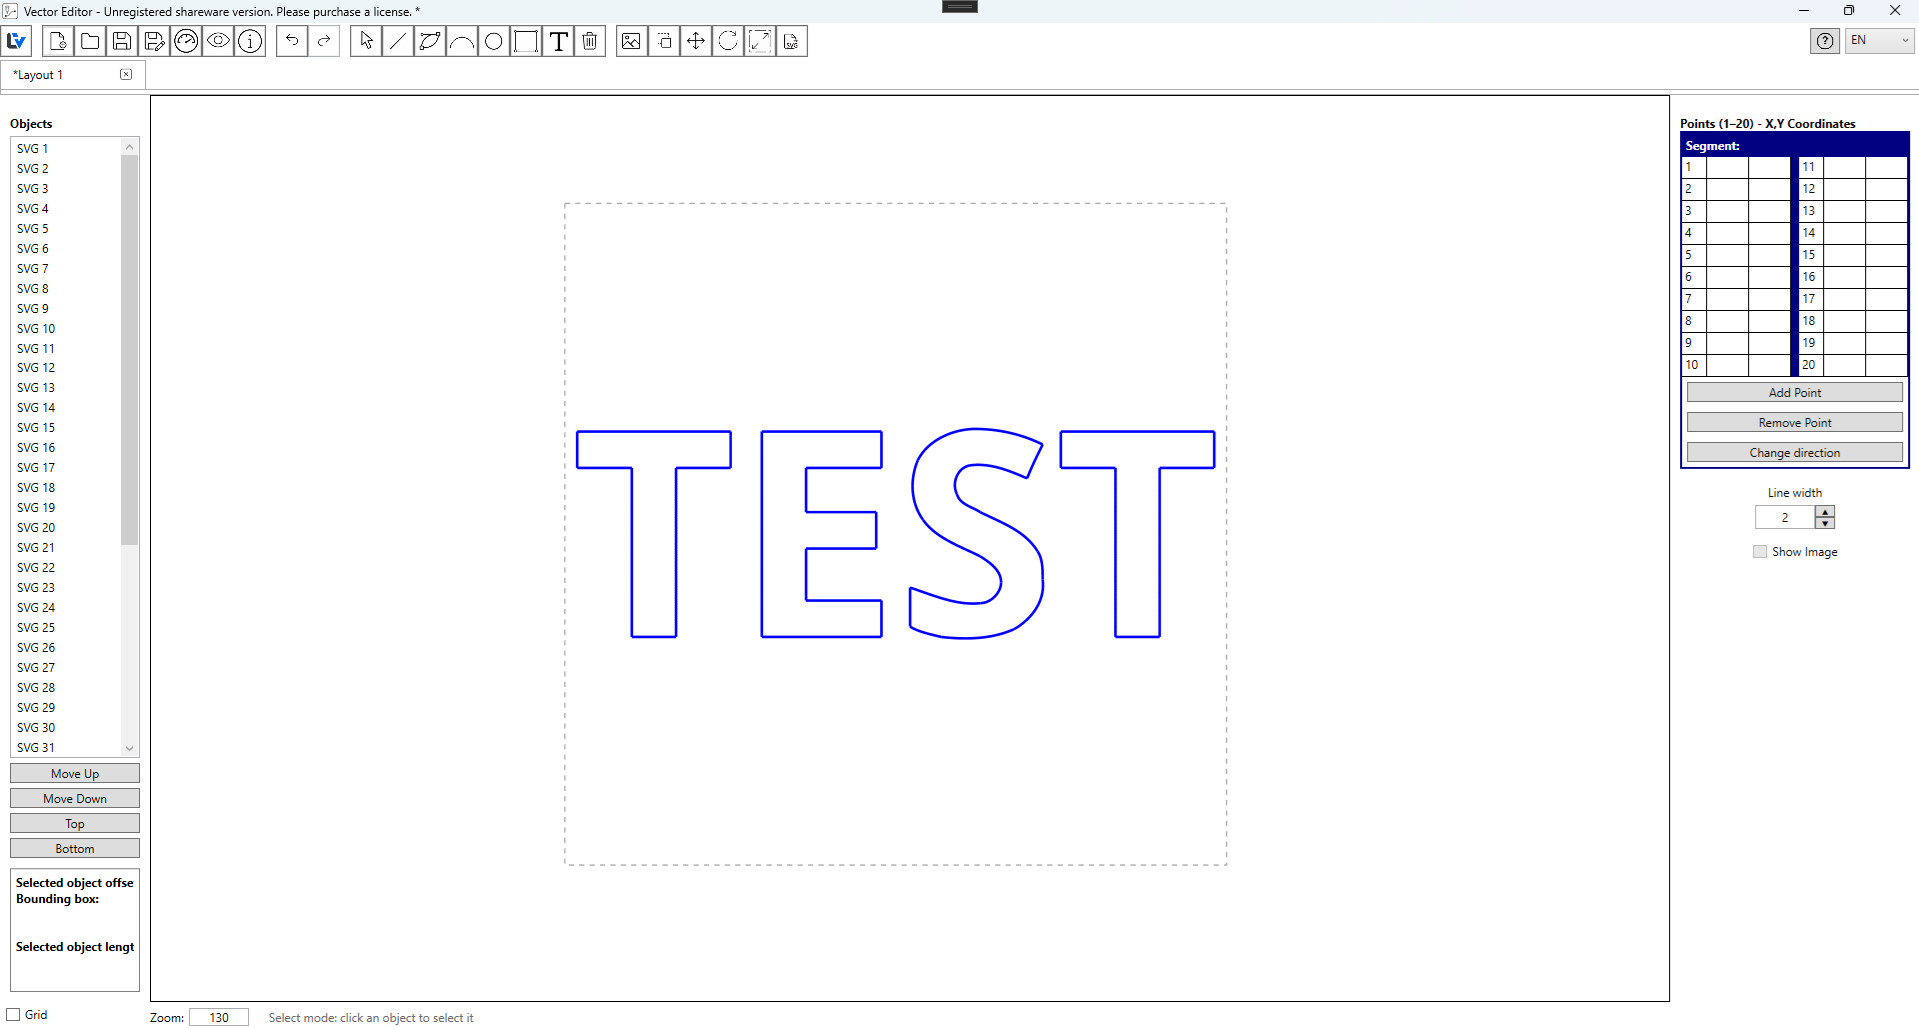Click the trash delete icon
Image resolution: width=1919 pixels, height=1029 pixels.
pyautogui.click(x=590, y=41)
